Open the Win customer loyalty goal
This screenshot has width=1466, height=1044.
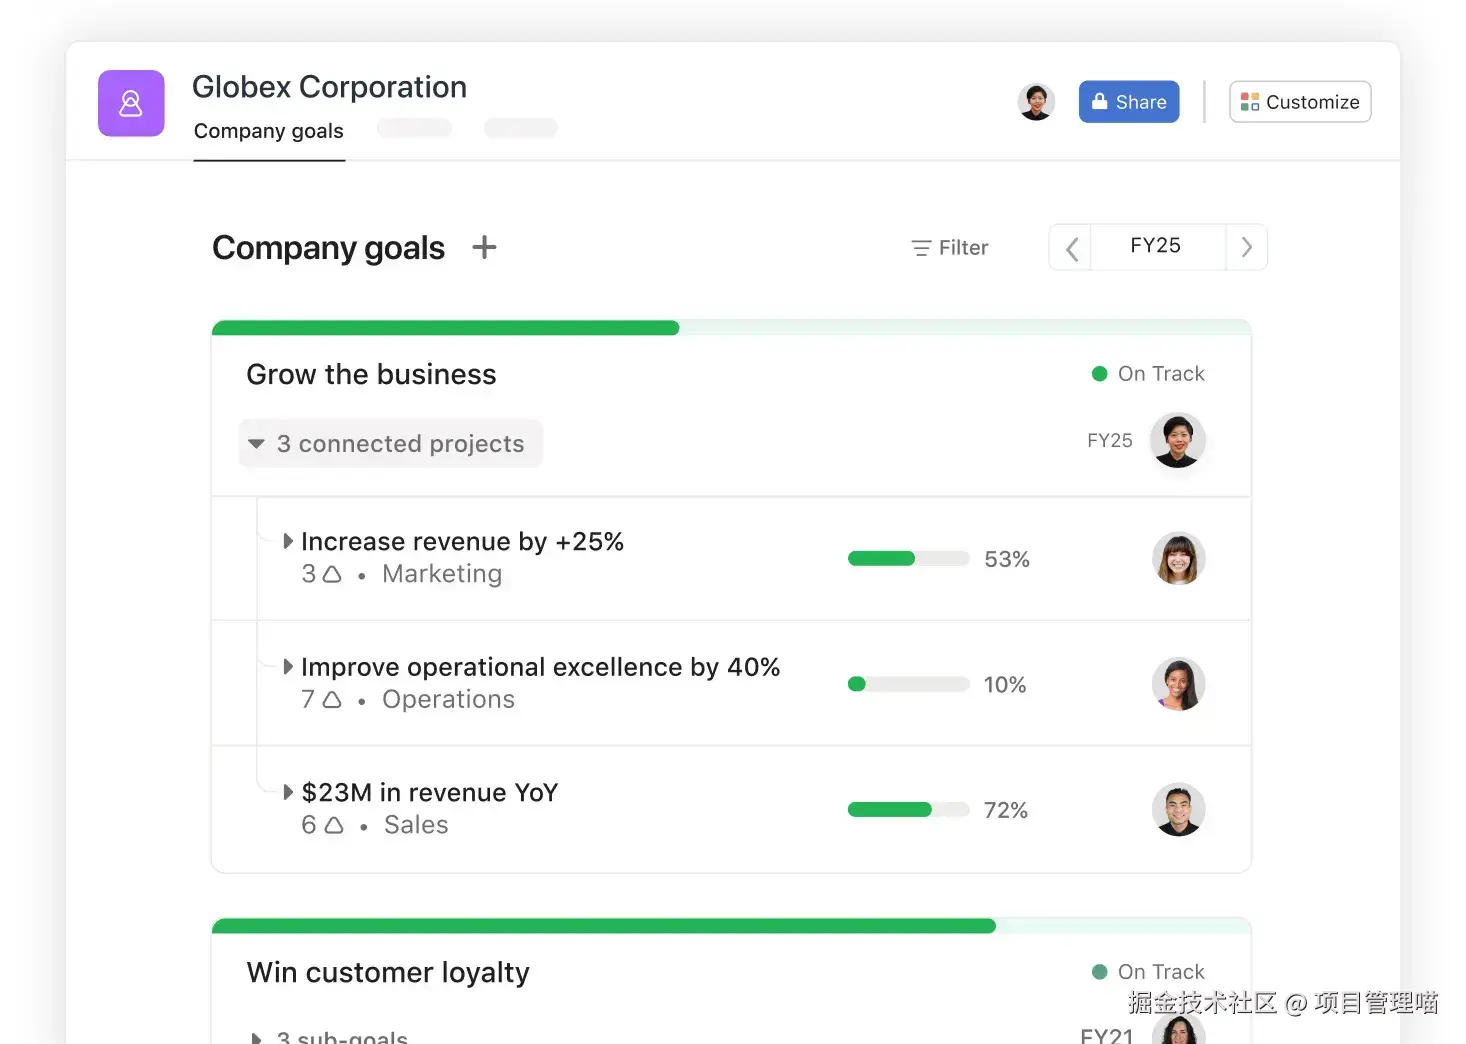[x=388, y=972]
